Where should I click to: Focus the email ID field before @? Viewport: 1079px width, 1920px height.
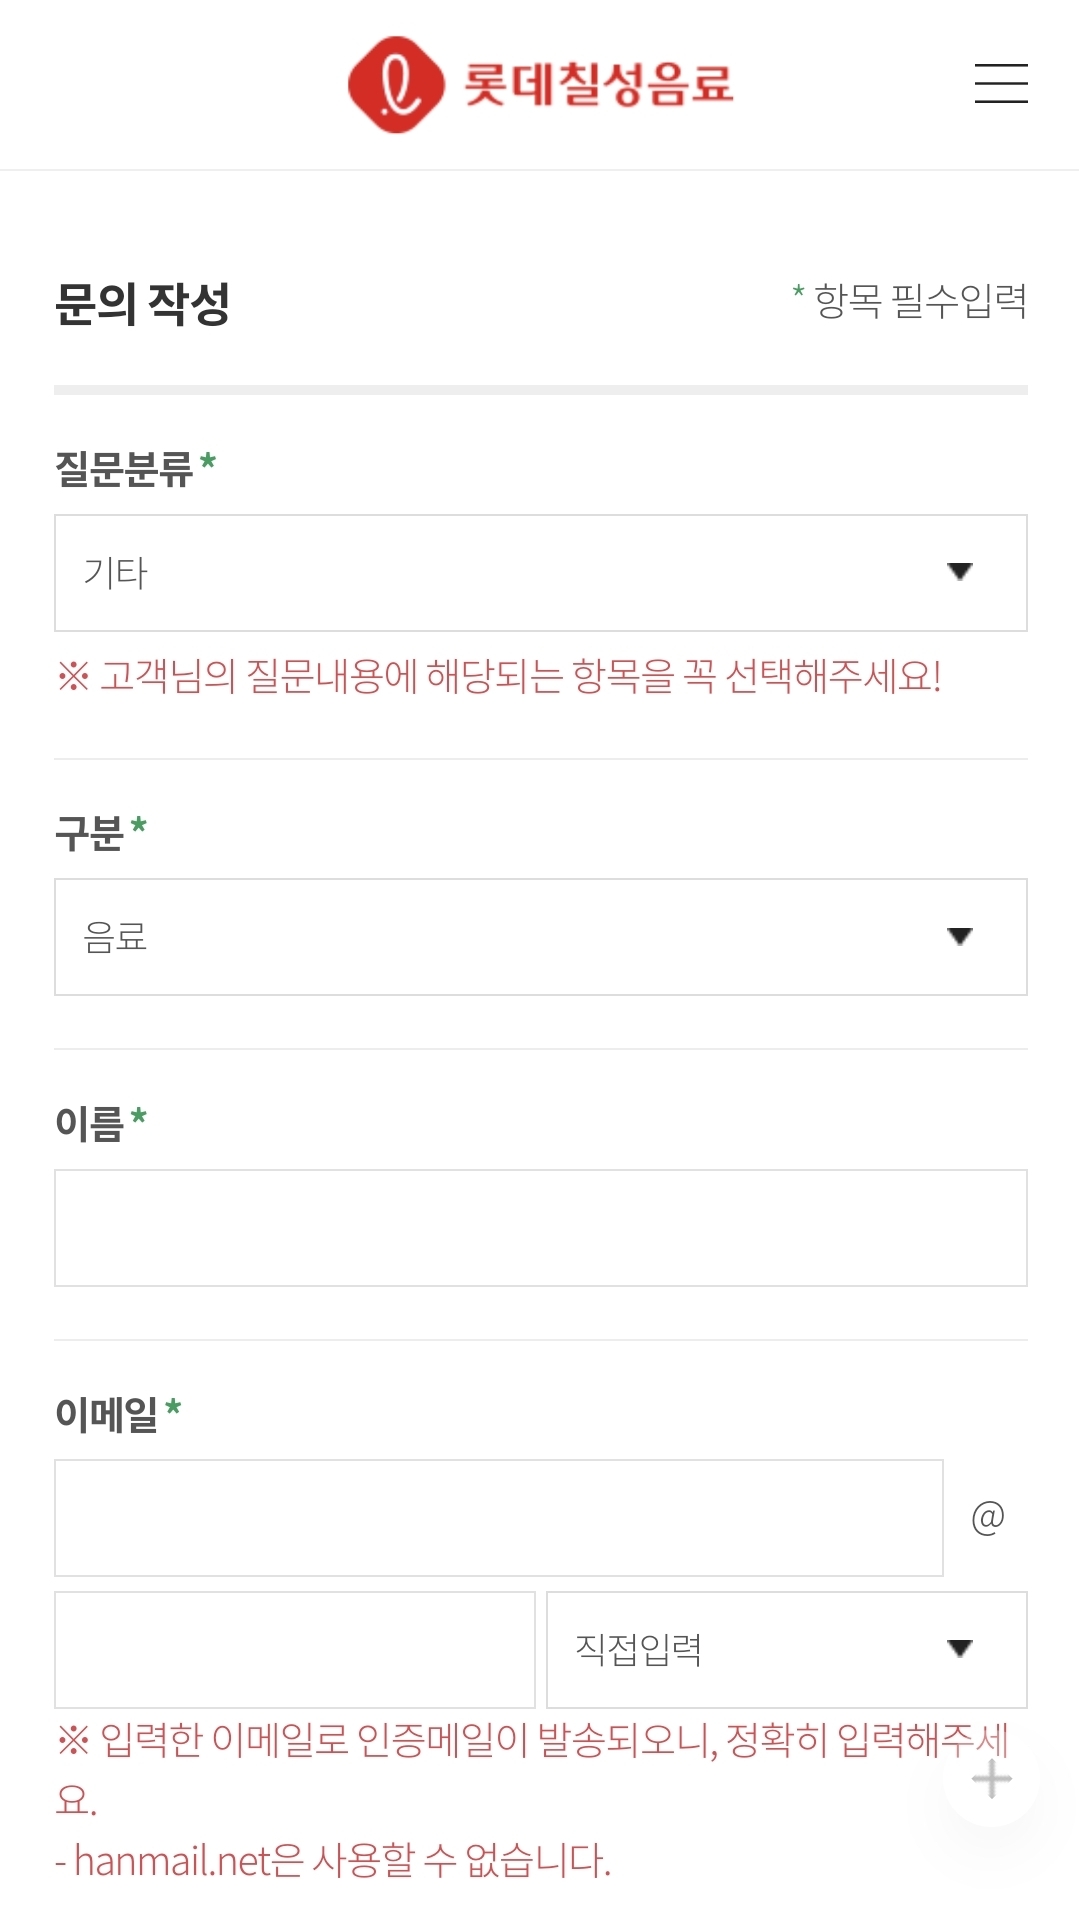pyautogui.click(x=498, y=1518)
